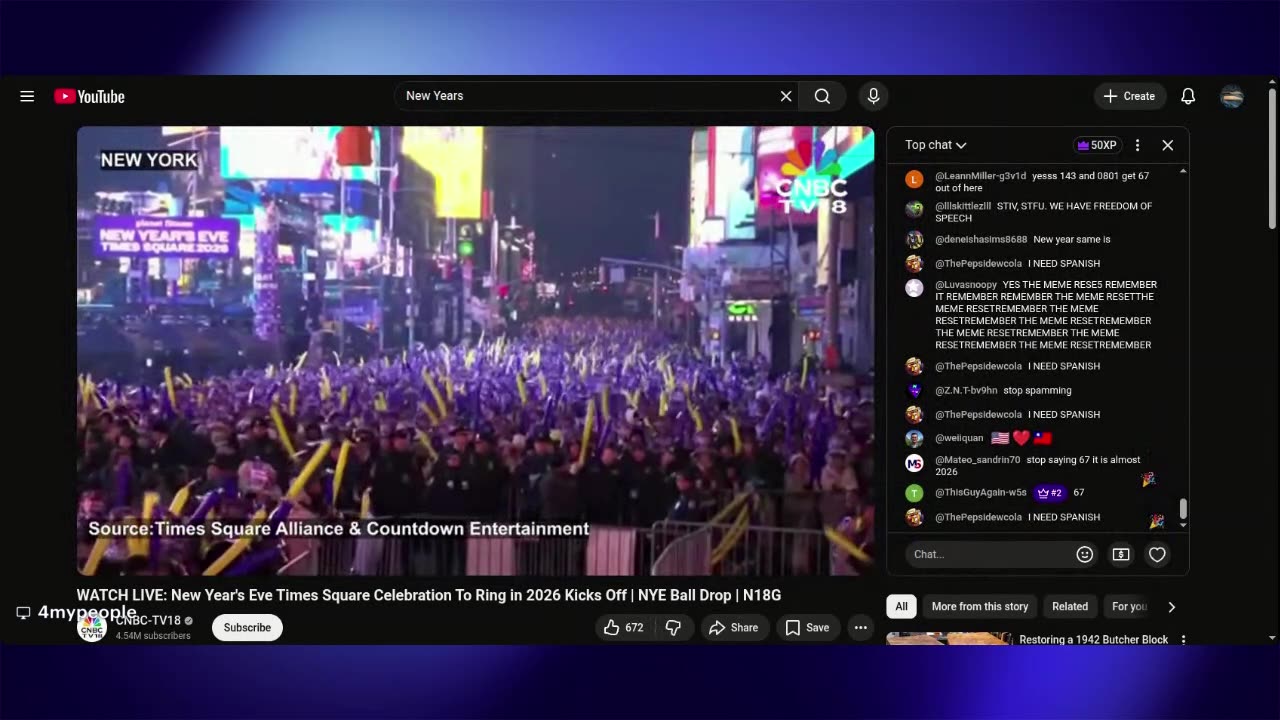Screen dimensions: 1280x720
Task: Open the emoji picker in chat
Action: pos(1084,554)
